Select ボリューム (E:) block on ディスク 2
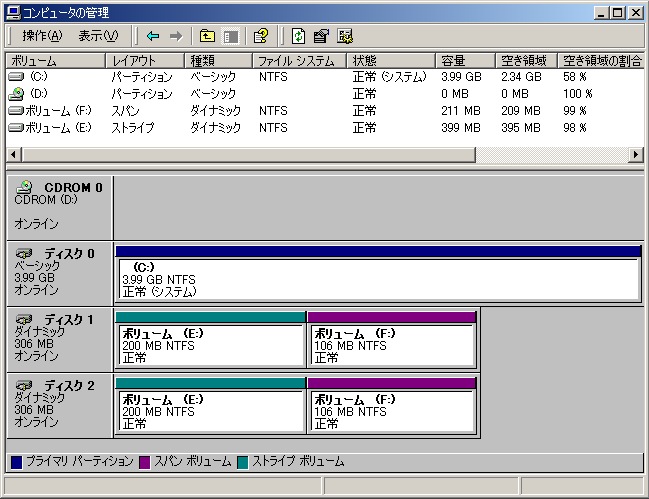649x499 pixels. [x=211, y=406]
